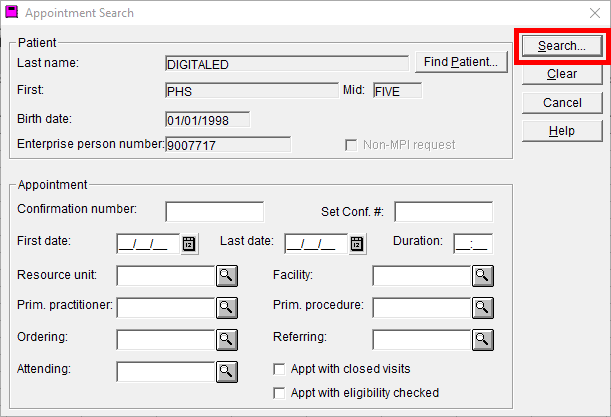The image size is (611, 417).
Task: Select the Duration time field
Action: (x=473, y=244)
